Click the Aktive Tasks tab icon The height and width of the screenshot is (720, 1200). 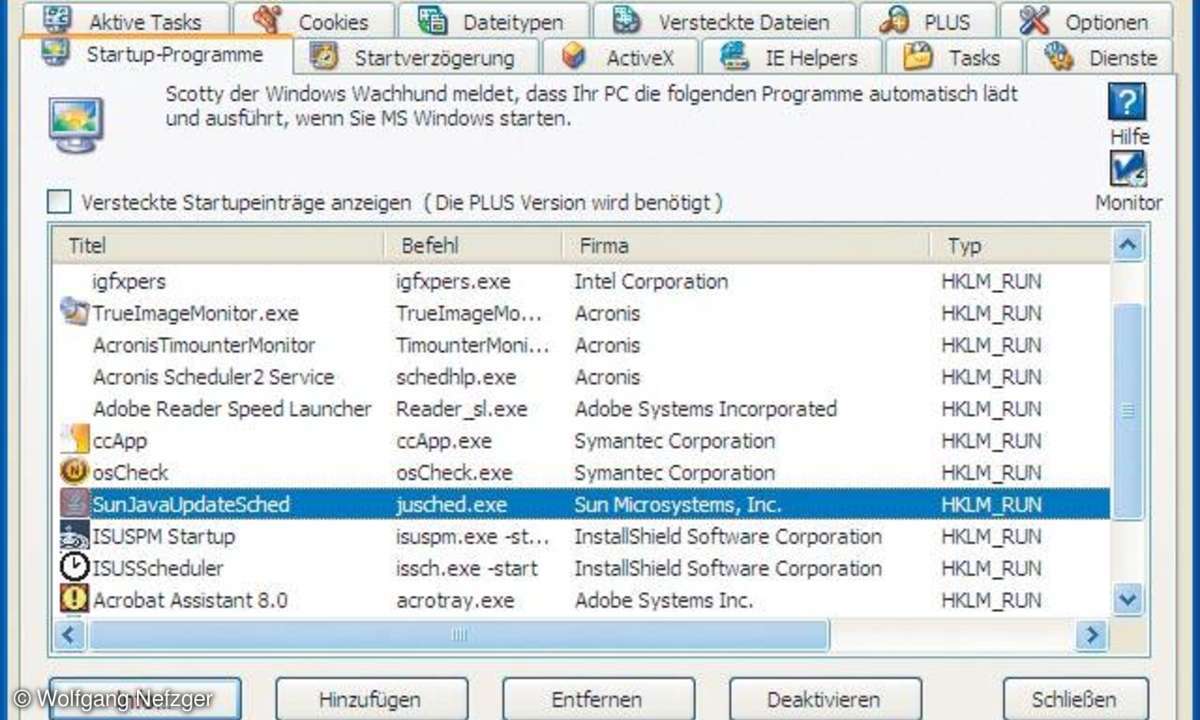[x=59, y=19]
